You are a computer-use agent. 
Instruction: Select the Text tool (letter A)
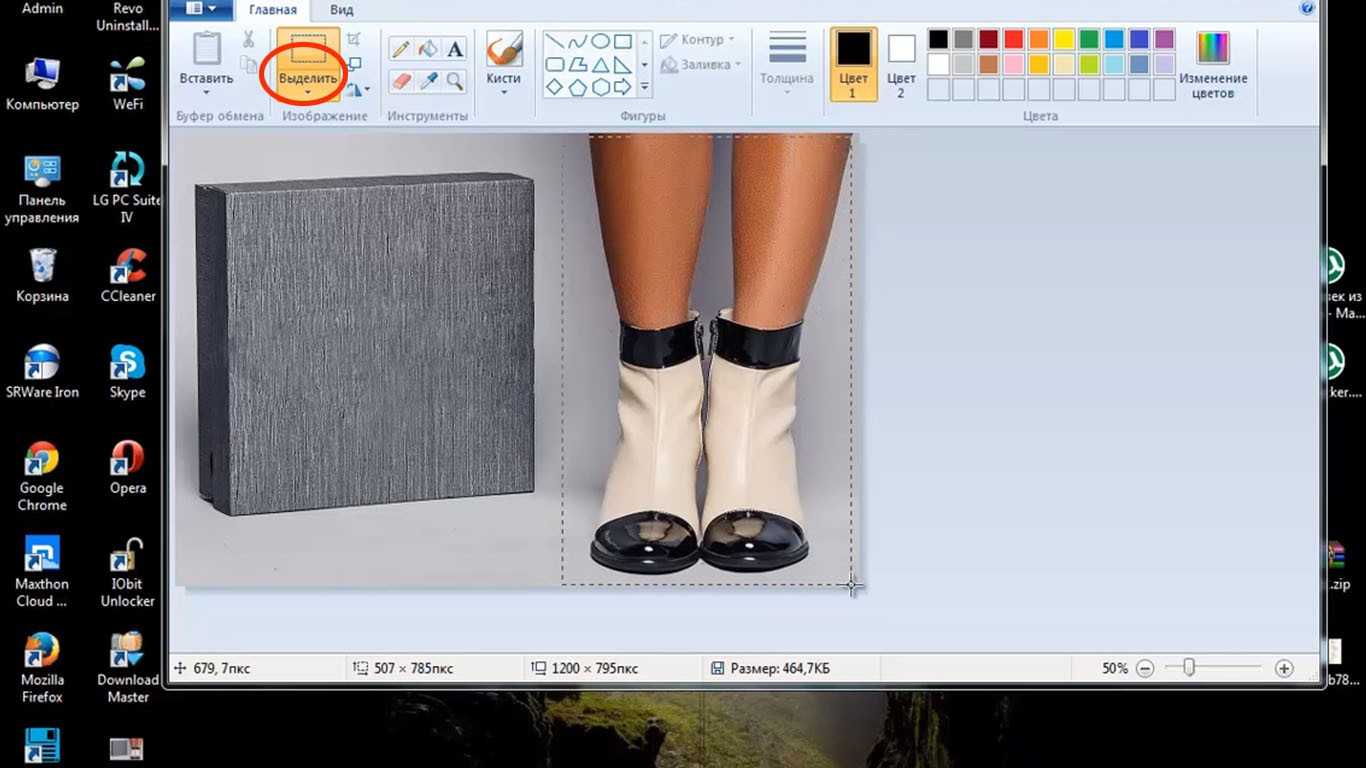(x=455, y=48)
